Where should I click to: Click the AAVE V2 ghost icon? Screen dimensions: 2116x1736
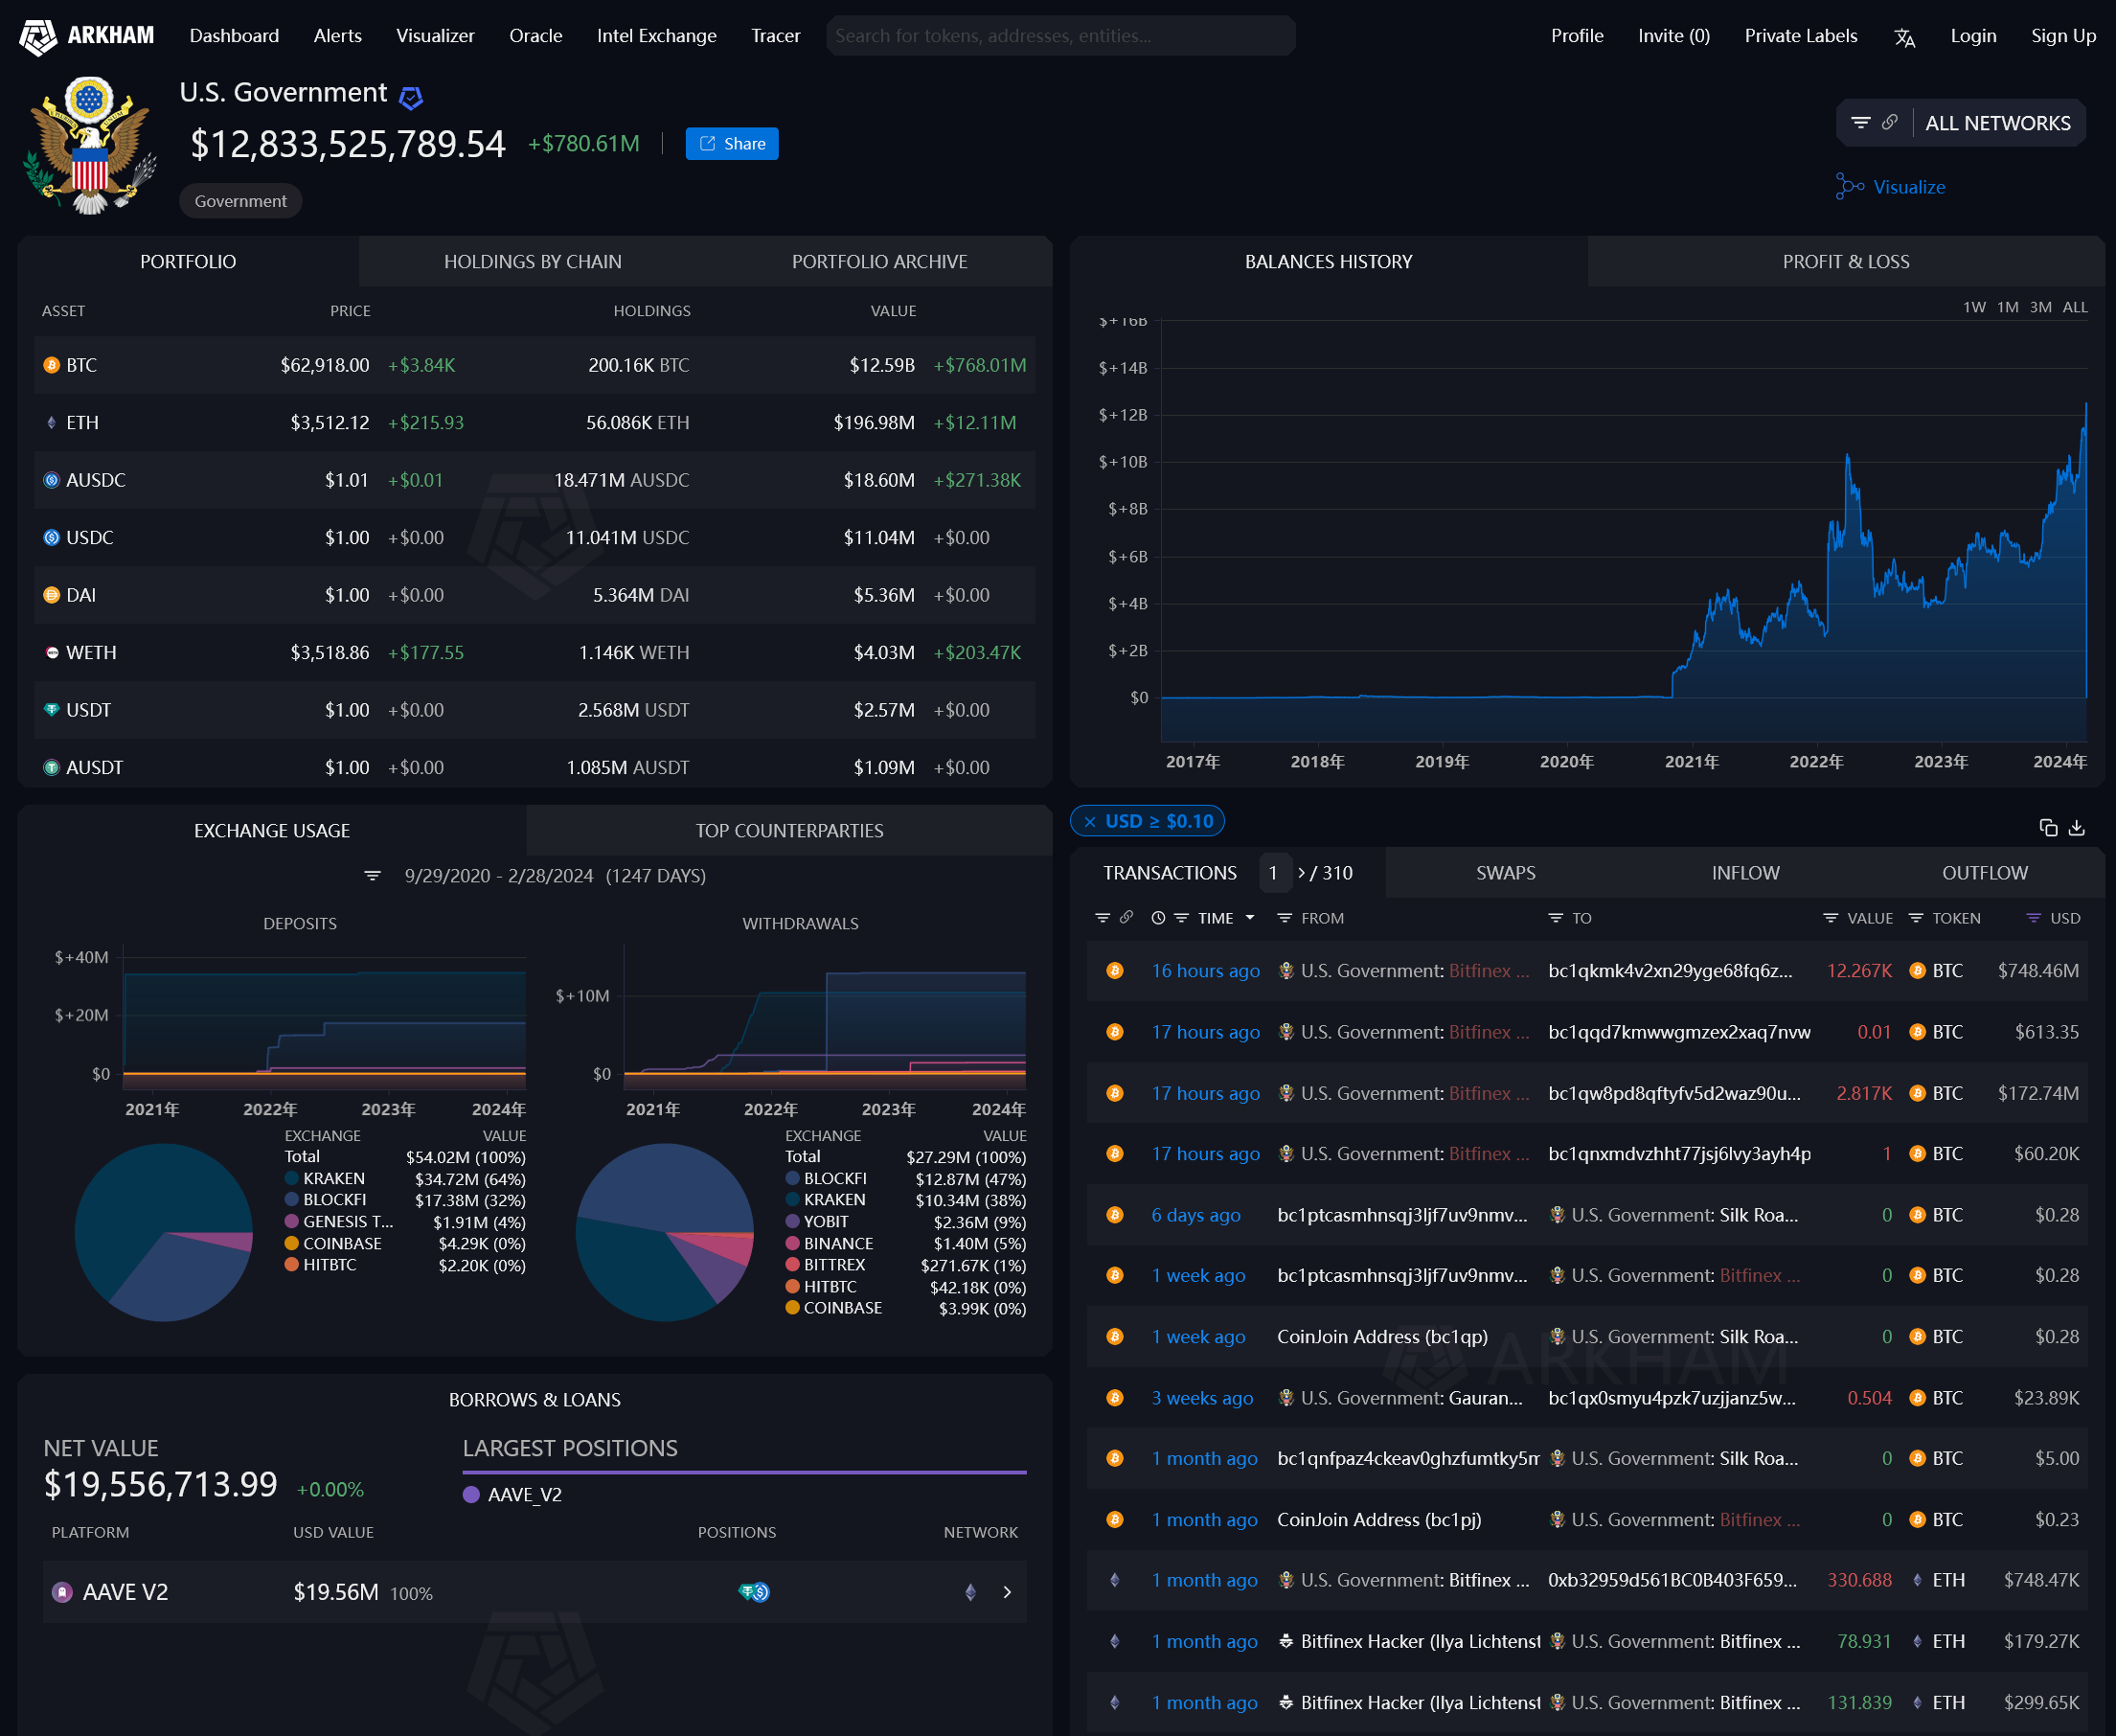[x=62, y=1591]
